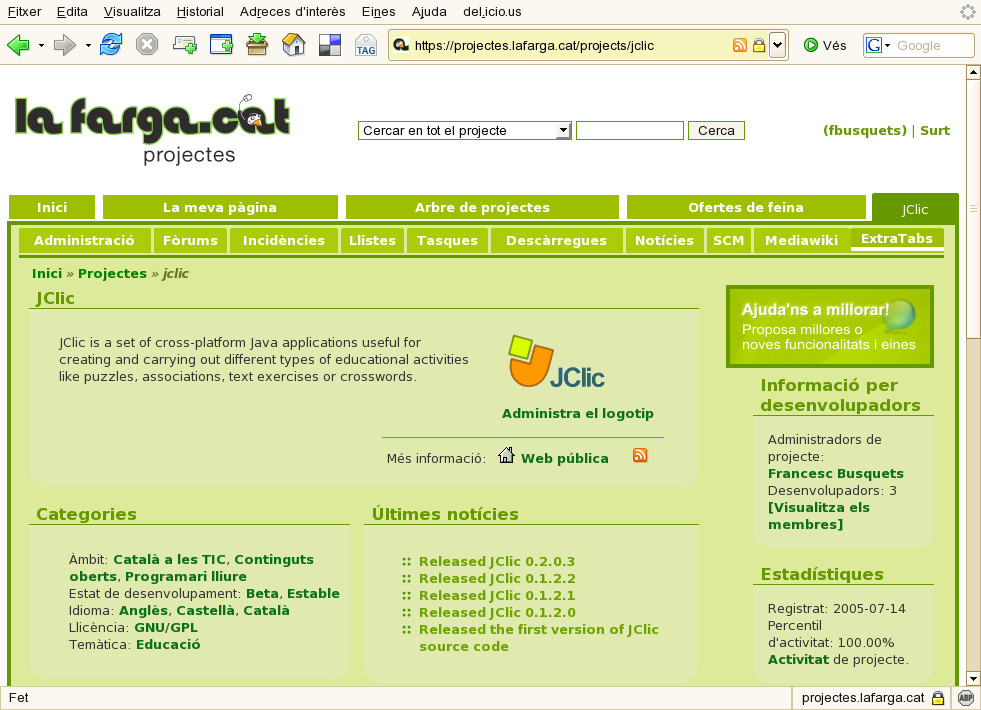Viewport: 981px width, 710px height.
Task: Select the JClic project tab
Action: coord(915,208)
